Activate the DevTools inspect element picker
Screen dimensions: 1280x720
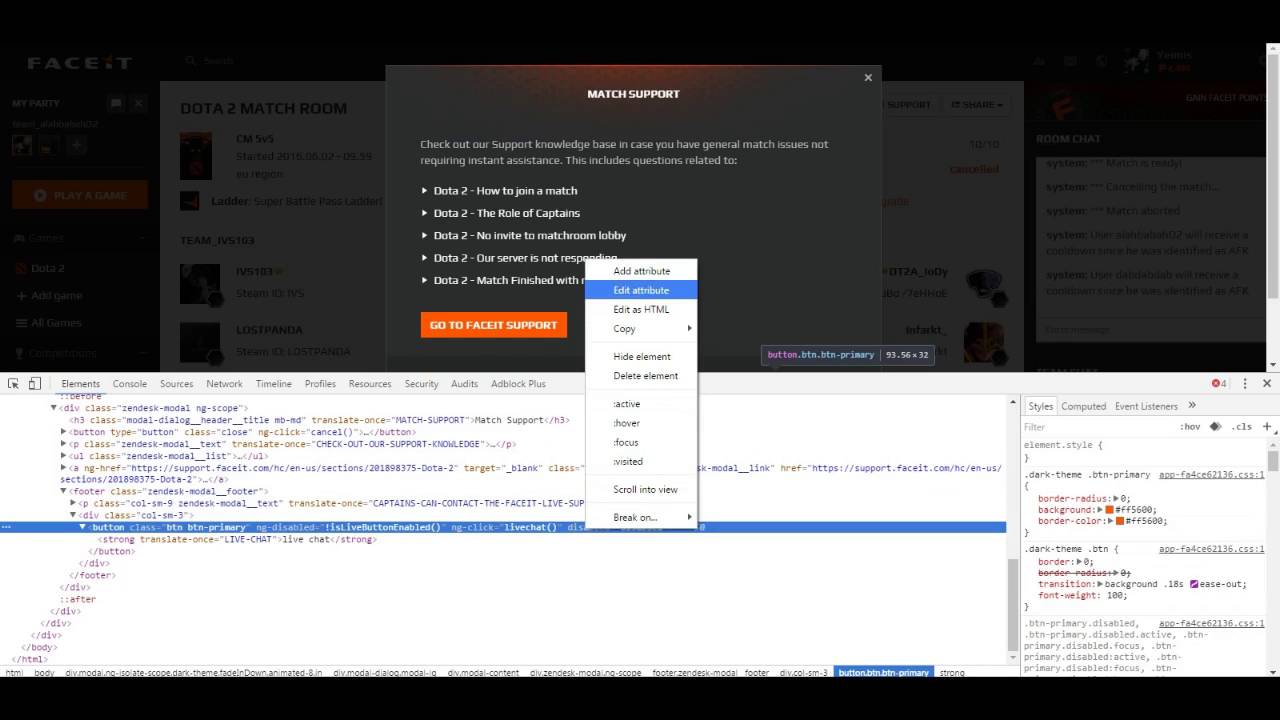pos(14,384)
